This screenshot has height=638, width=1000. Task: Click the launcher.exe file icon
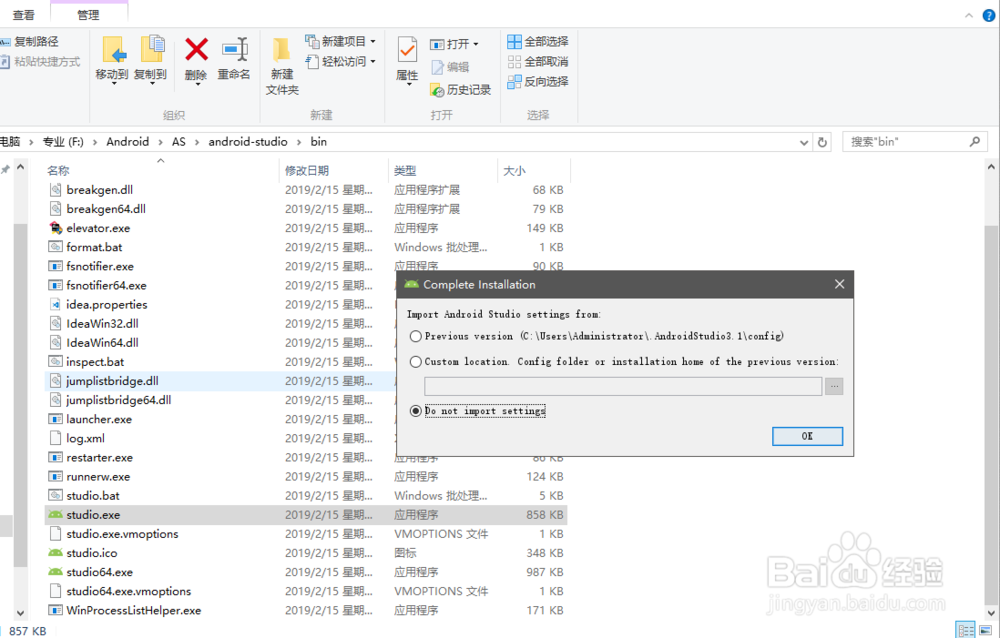pos(55,419)
